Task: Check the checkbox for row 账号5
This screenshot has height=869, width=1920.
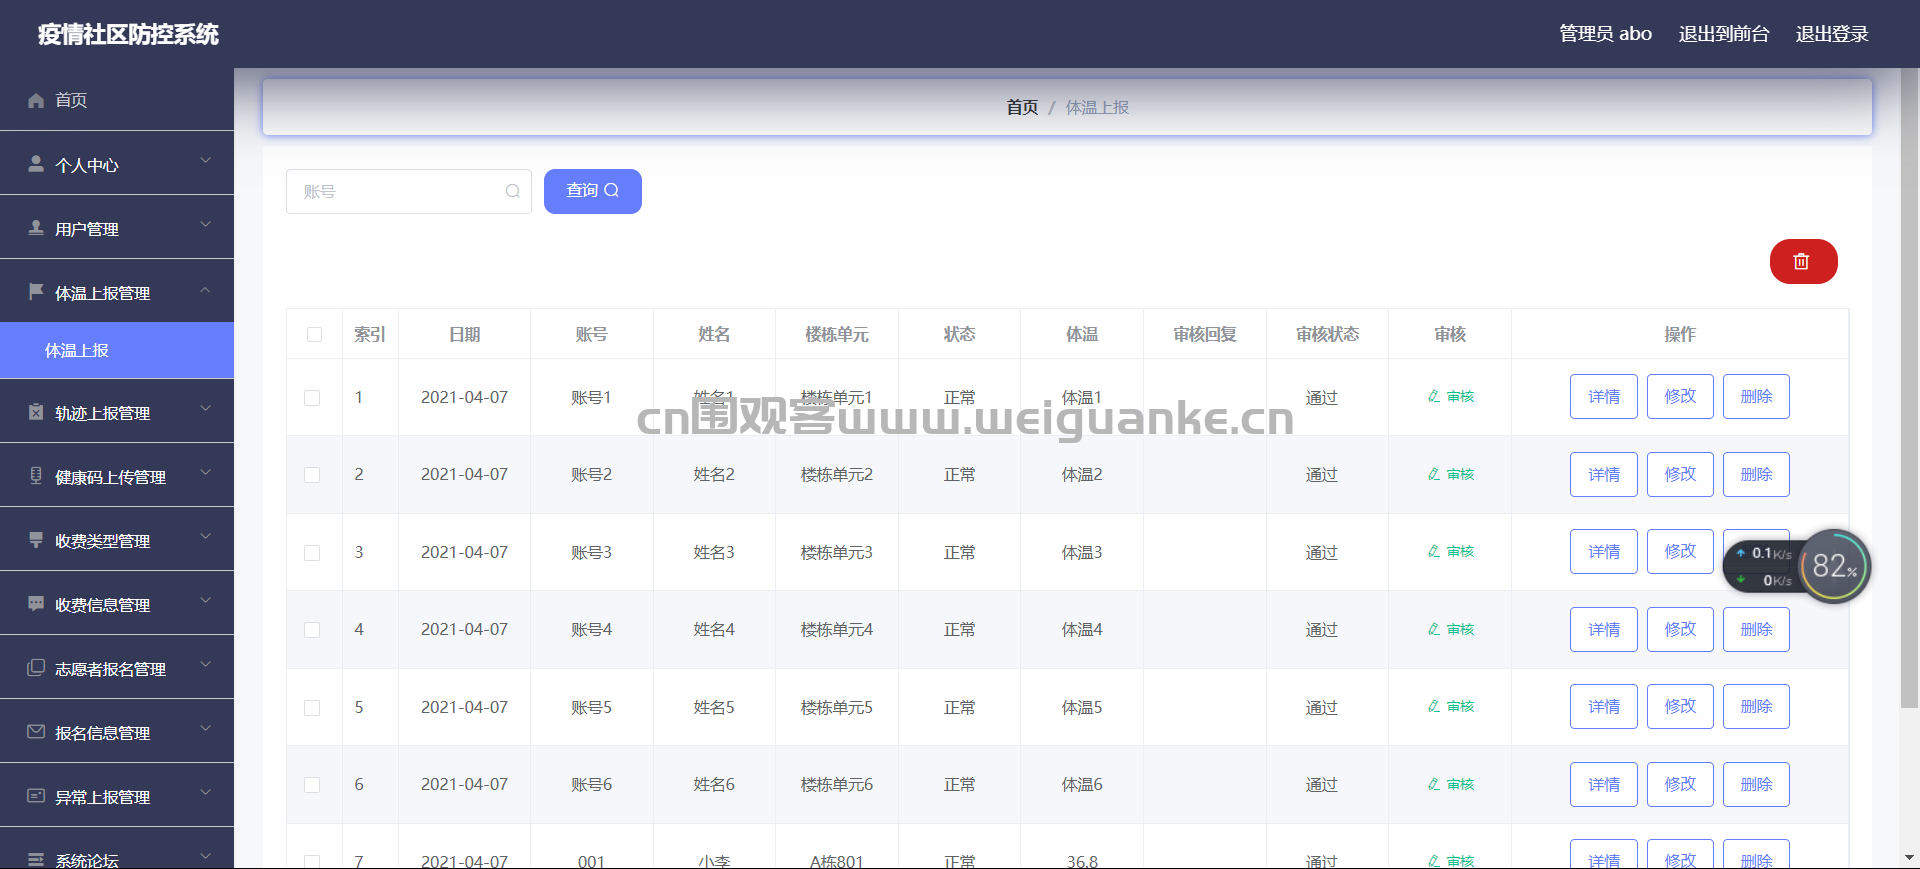Action: pyautogui.click(x=312, y=708)
